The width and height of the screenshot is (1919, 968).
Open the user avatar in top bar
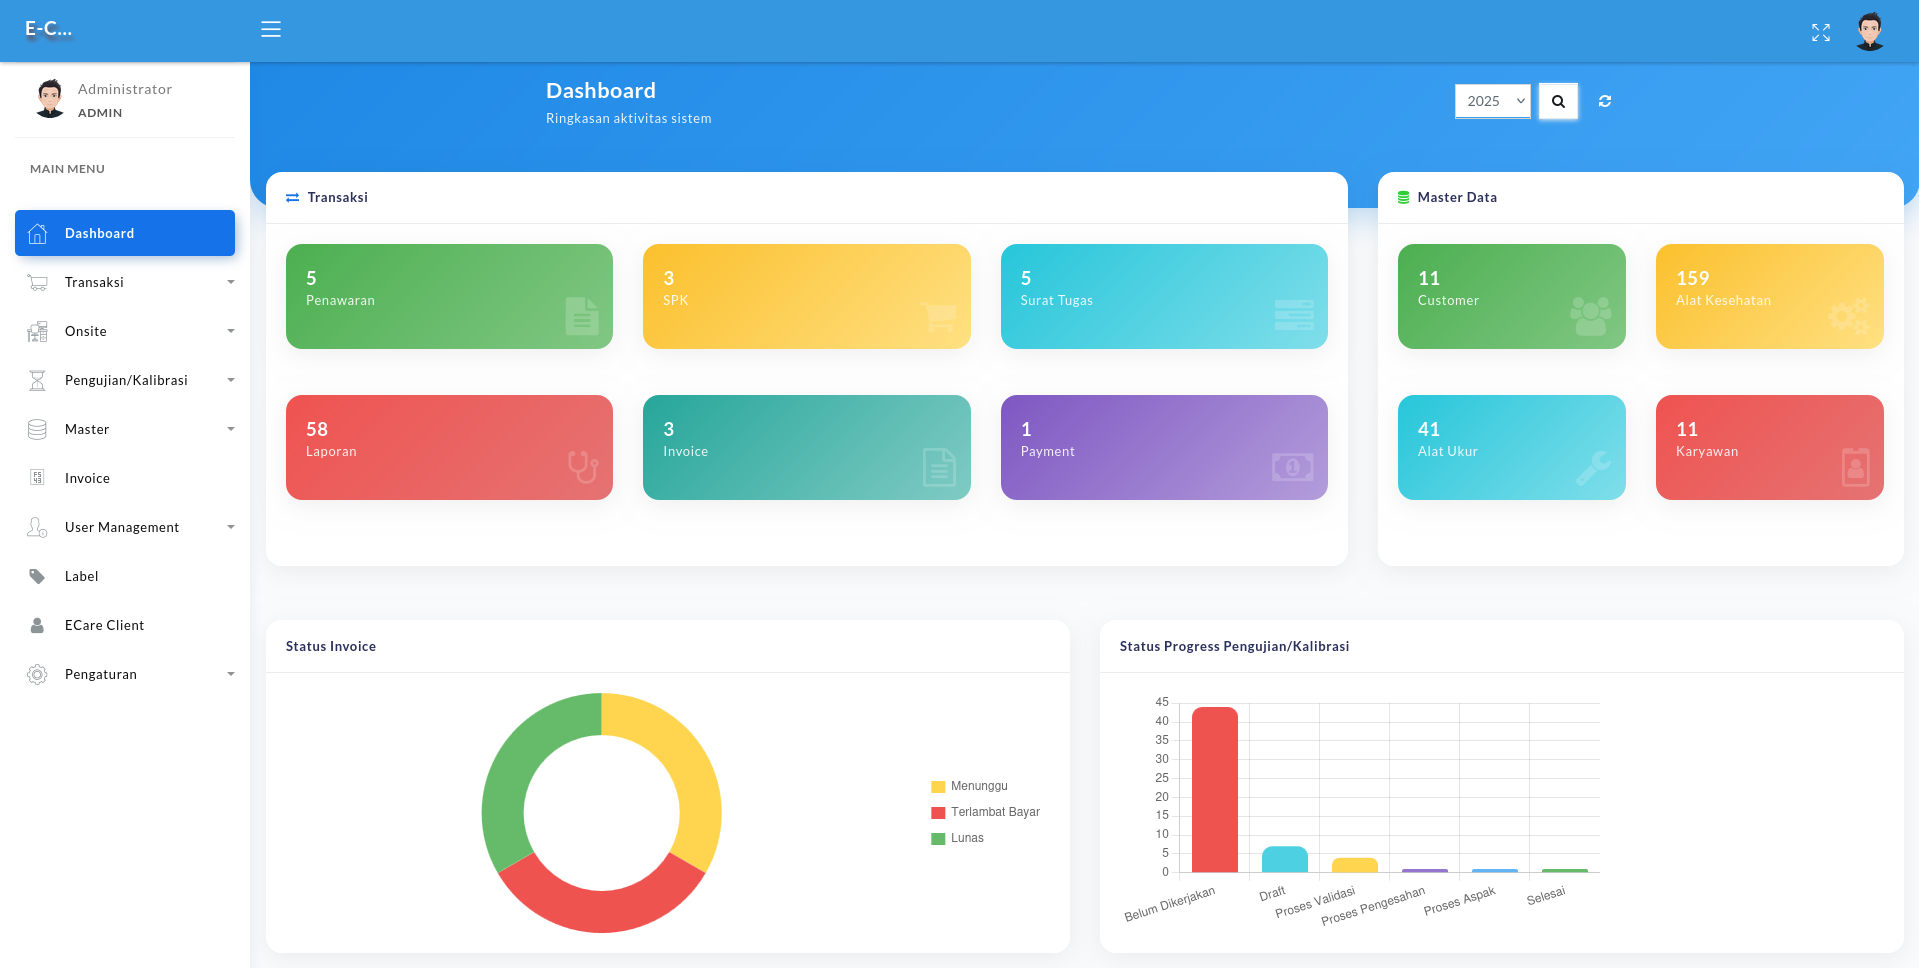[x=1869, y=32]
